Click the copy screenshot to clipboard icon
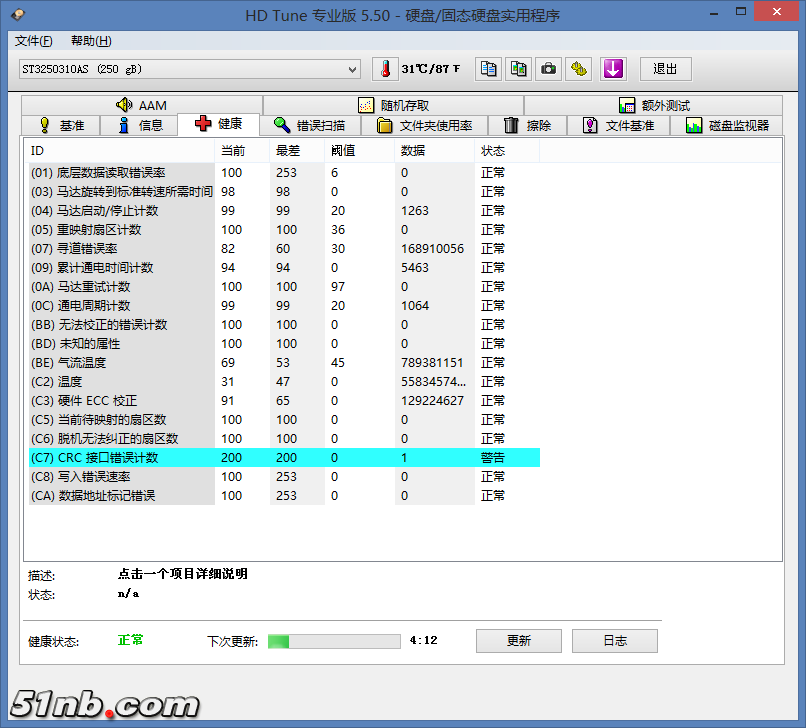The image size is (806, 728). 518,69
